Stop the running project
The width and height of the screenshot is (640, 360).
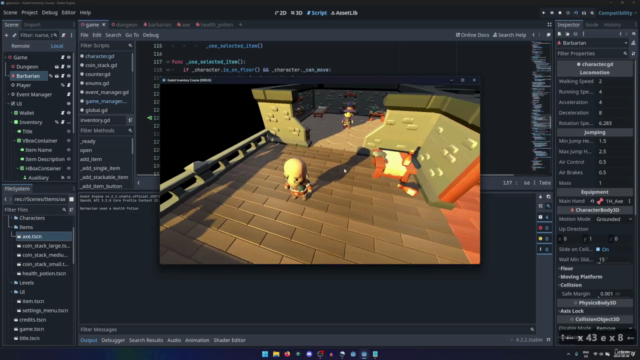pos(560,13)
